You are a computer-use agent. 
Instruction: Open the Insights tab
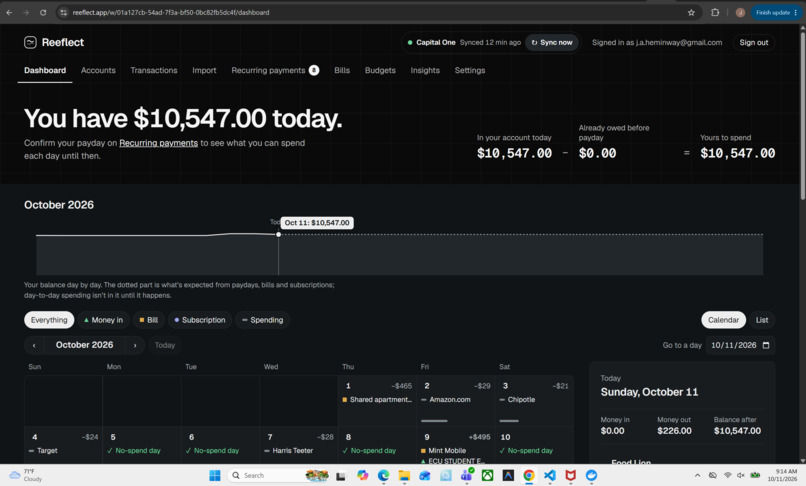(425, 70)
